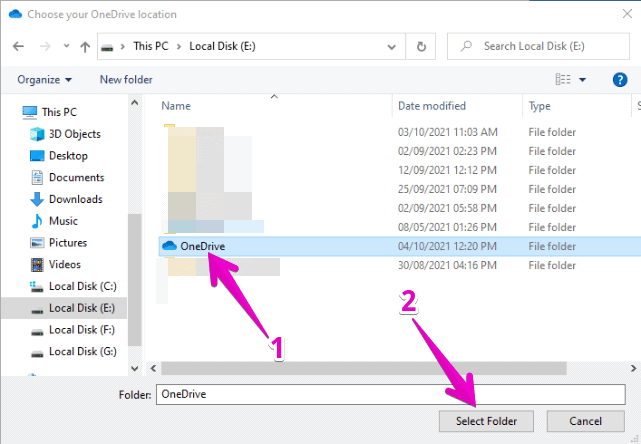Image resolution: width=641 pixels, height=444 pixels.
Task: Click the Local Disk (F:) drive icon
Action: pos(37,332)
